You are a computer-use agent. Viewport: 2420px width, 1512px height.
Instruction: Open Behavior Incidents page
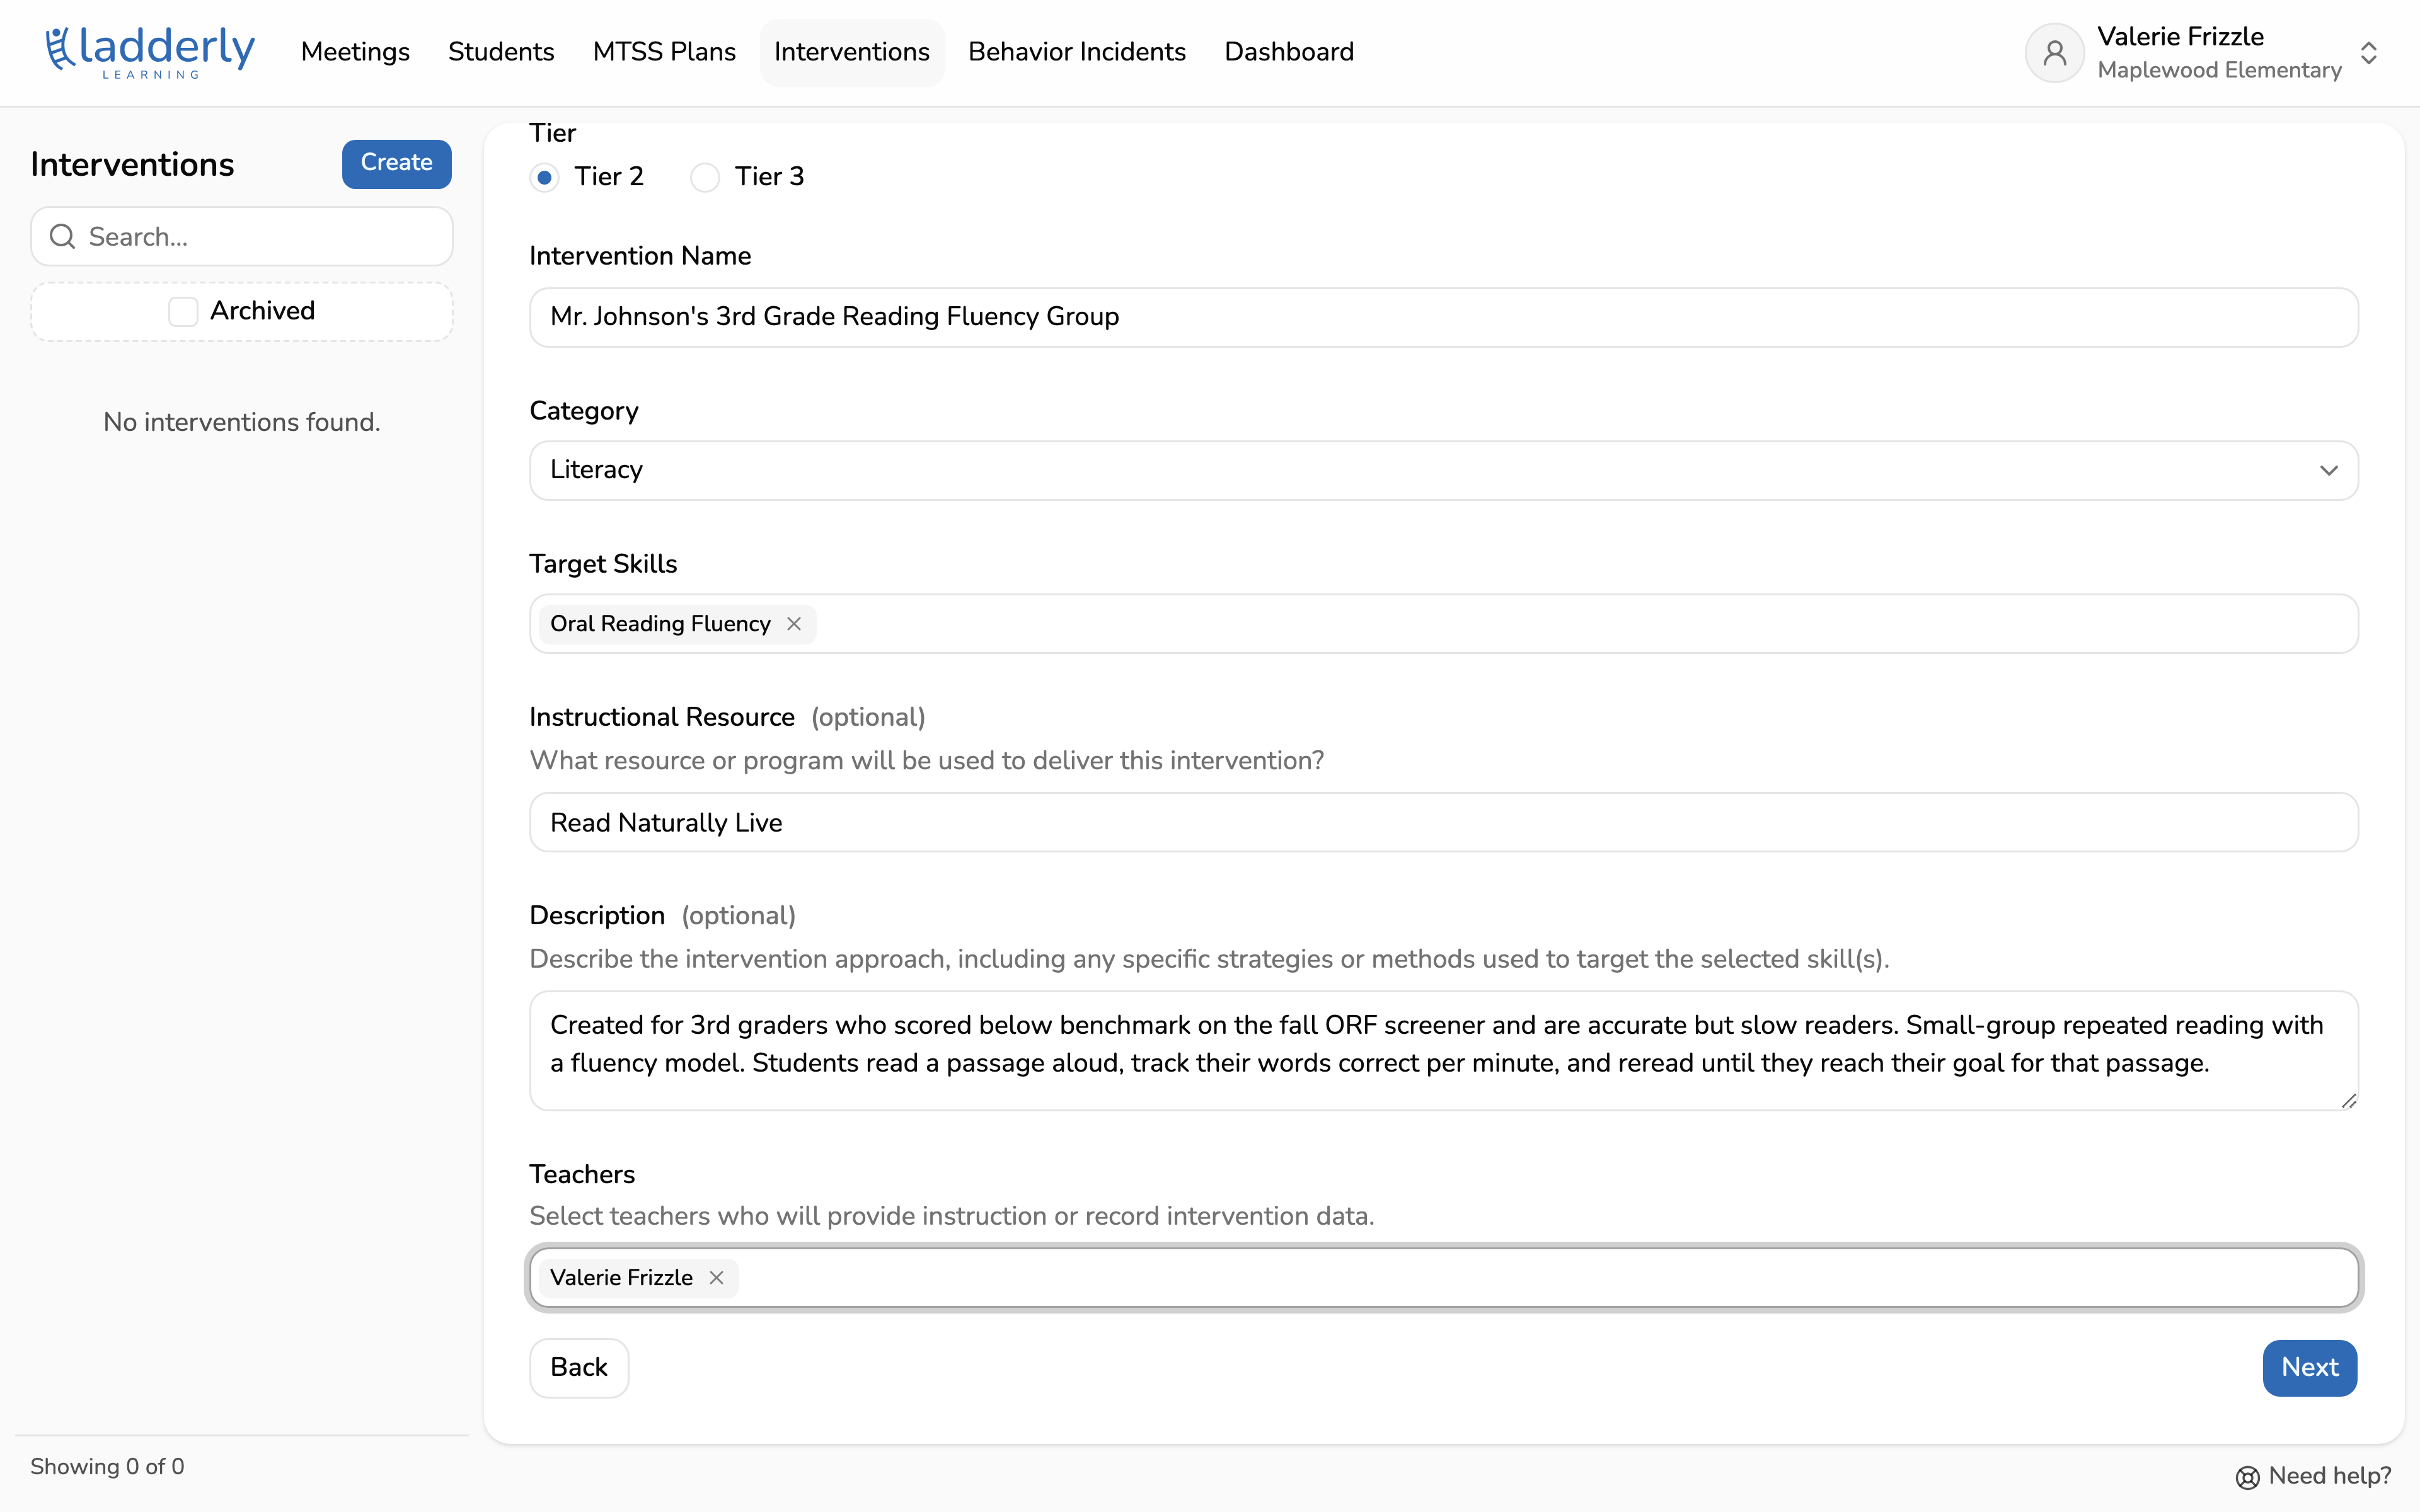[x=1077, y=52]
